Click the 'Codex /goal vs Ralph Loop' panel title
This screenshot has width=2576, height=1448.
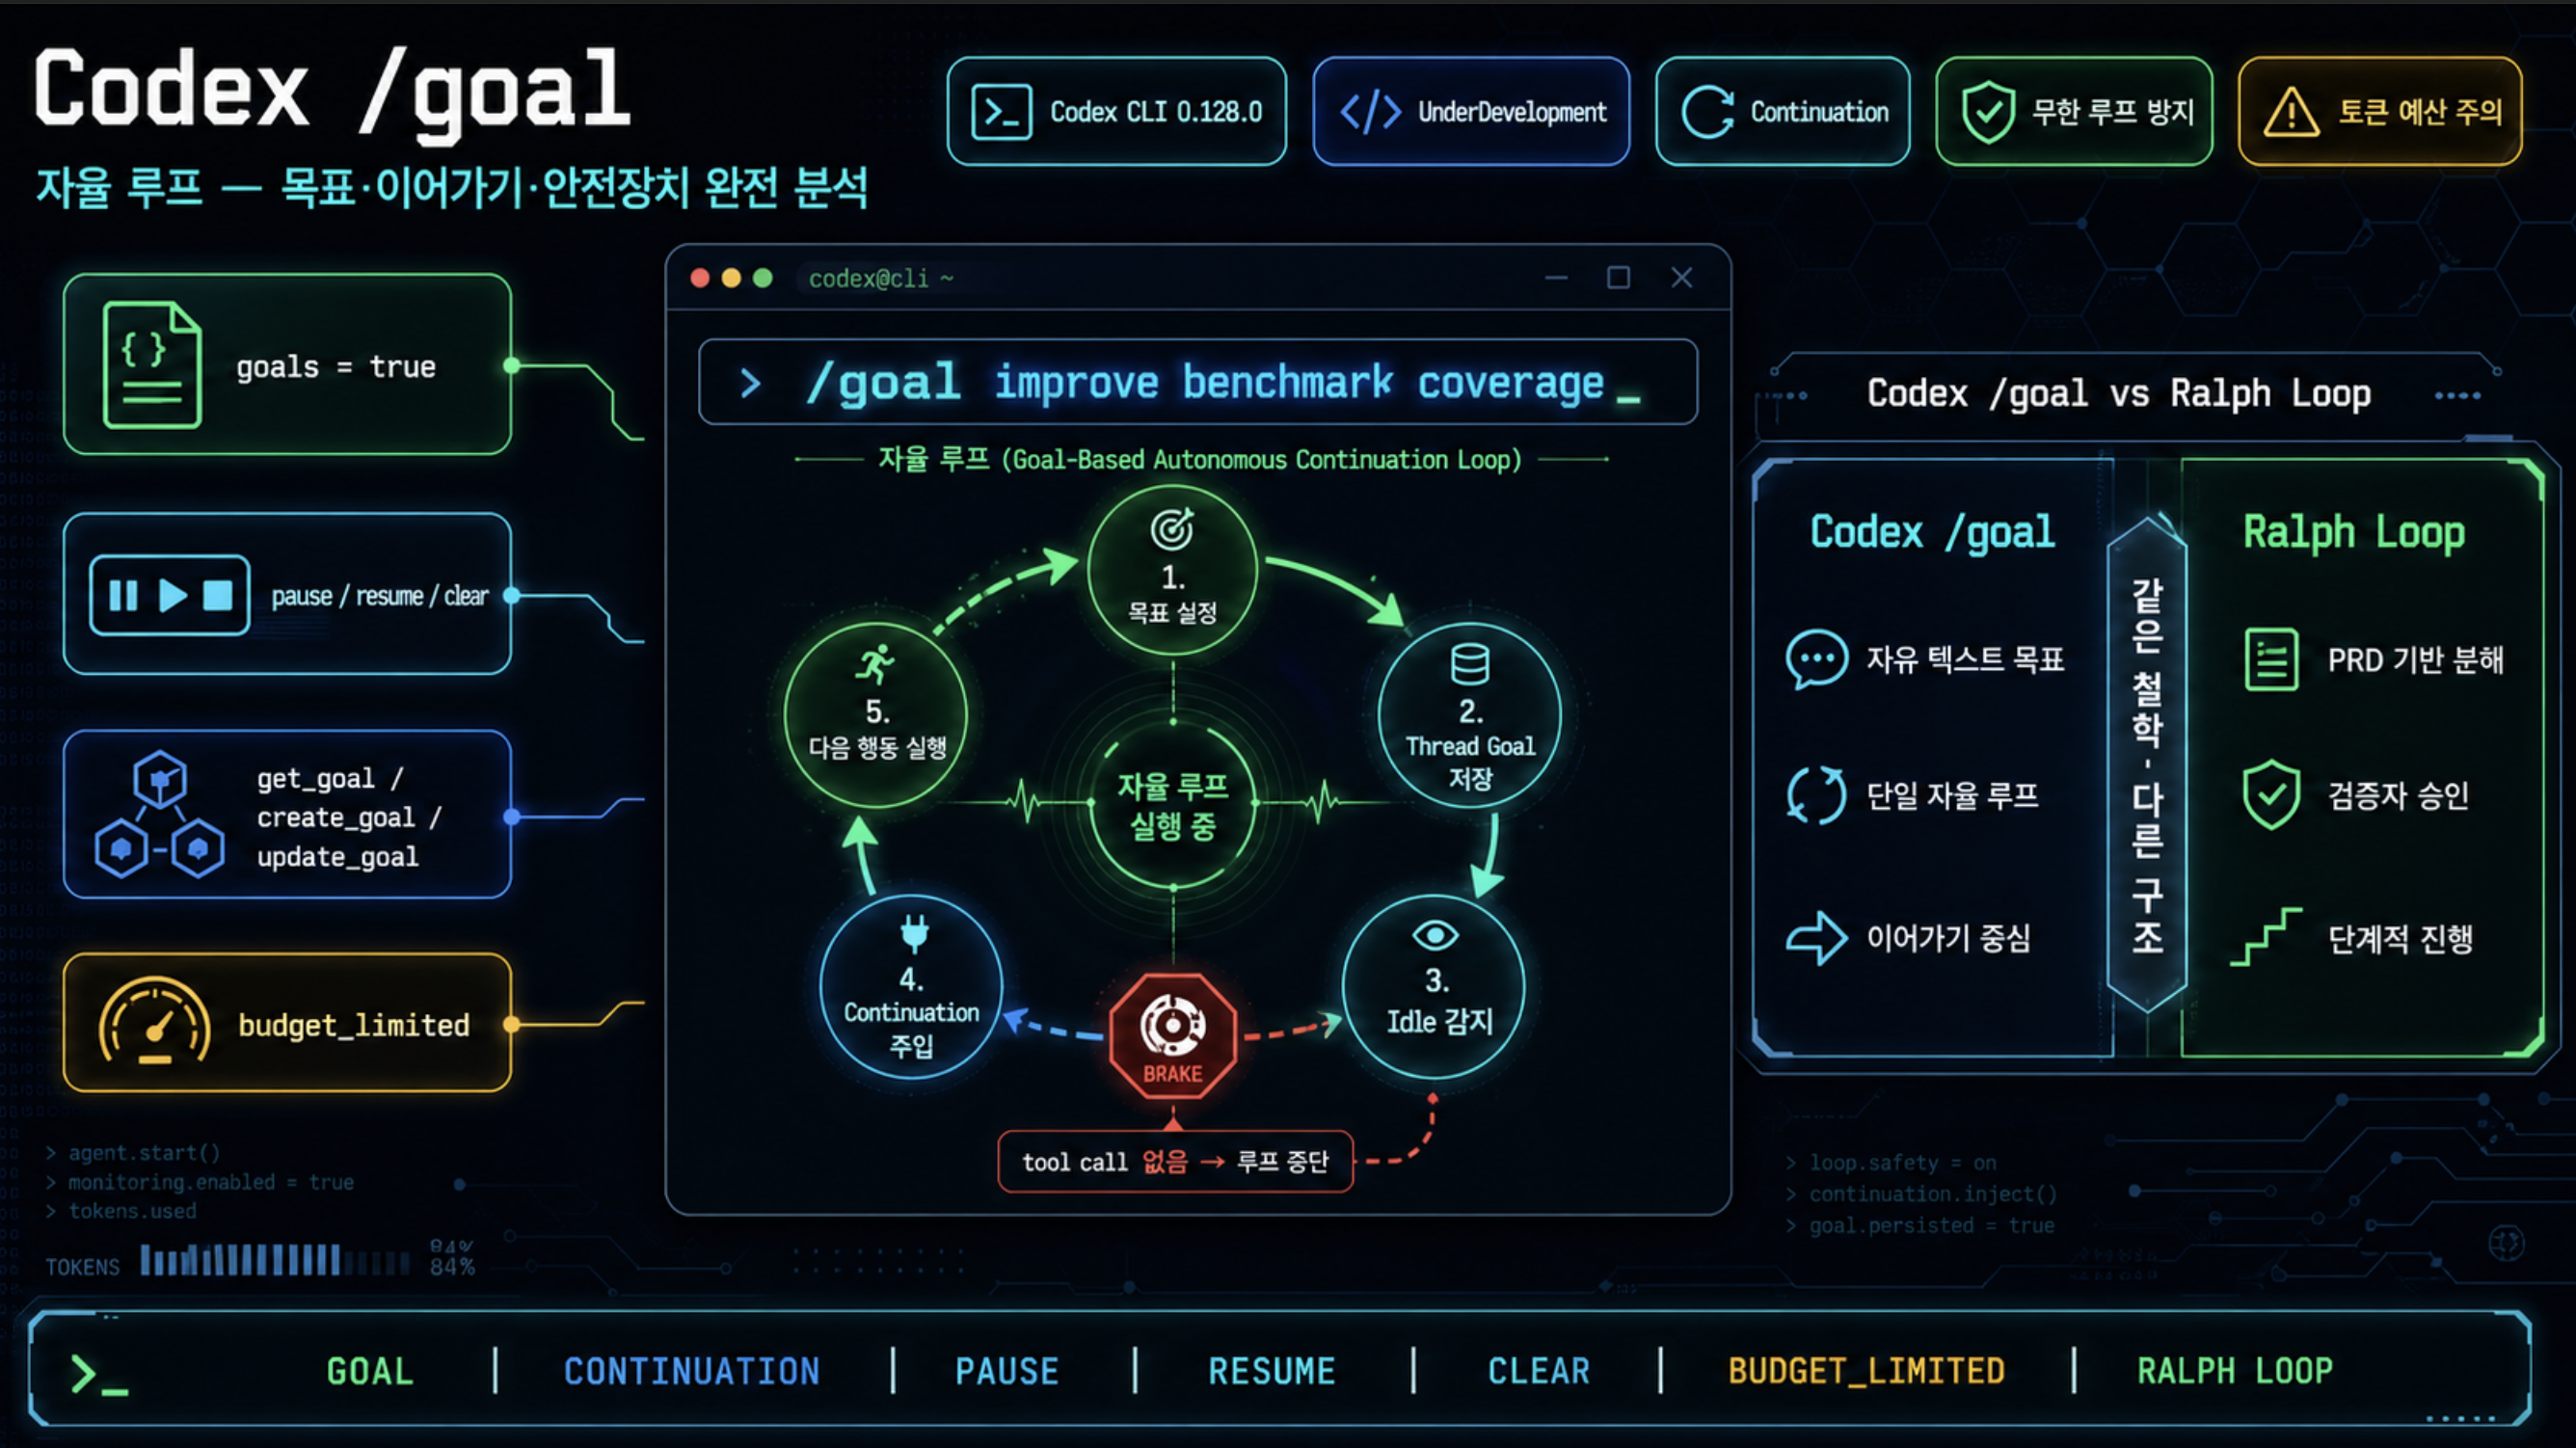pyautogui.click(x=2118, y=393)
